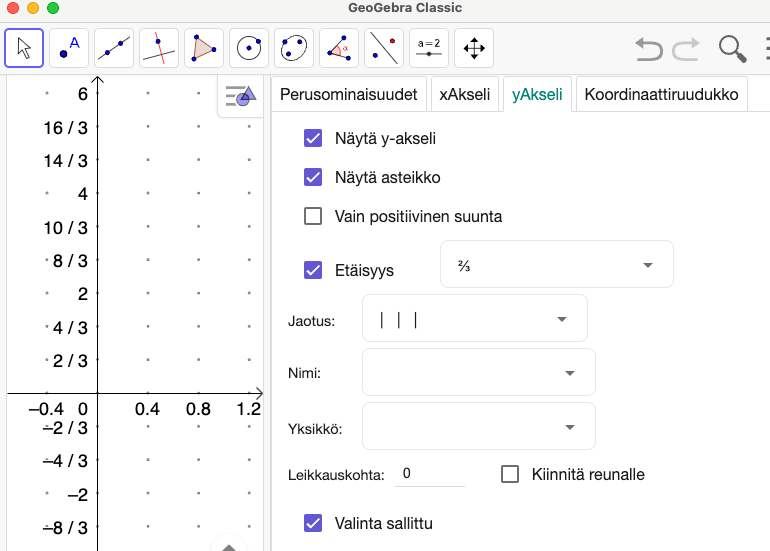Select the Reflect about Line tool

[384, 47]
